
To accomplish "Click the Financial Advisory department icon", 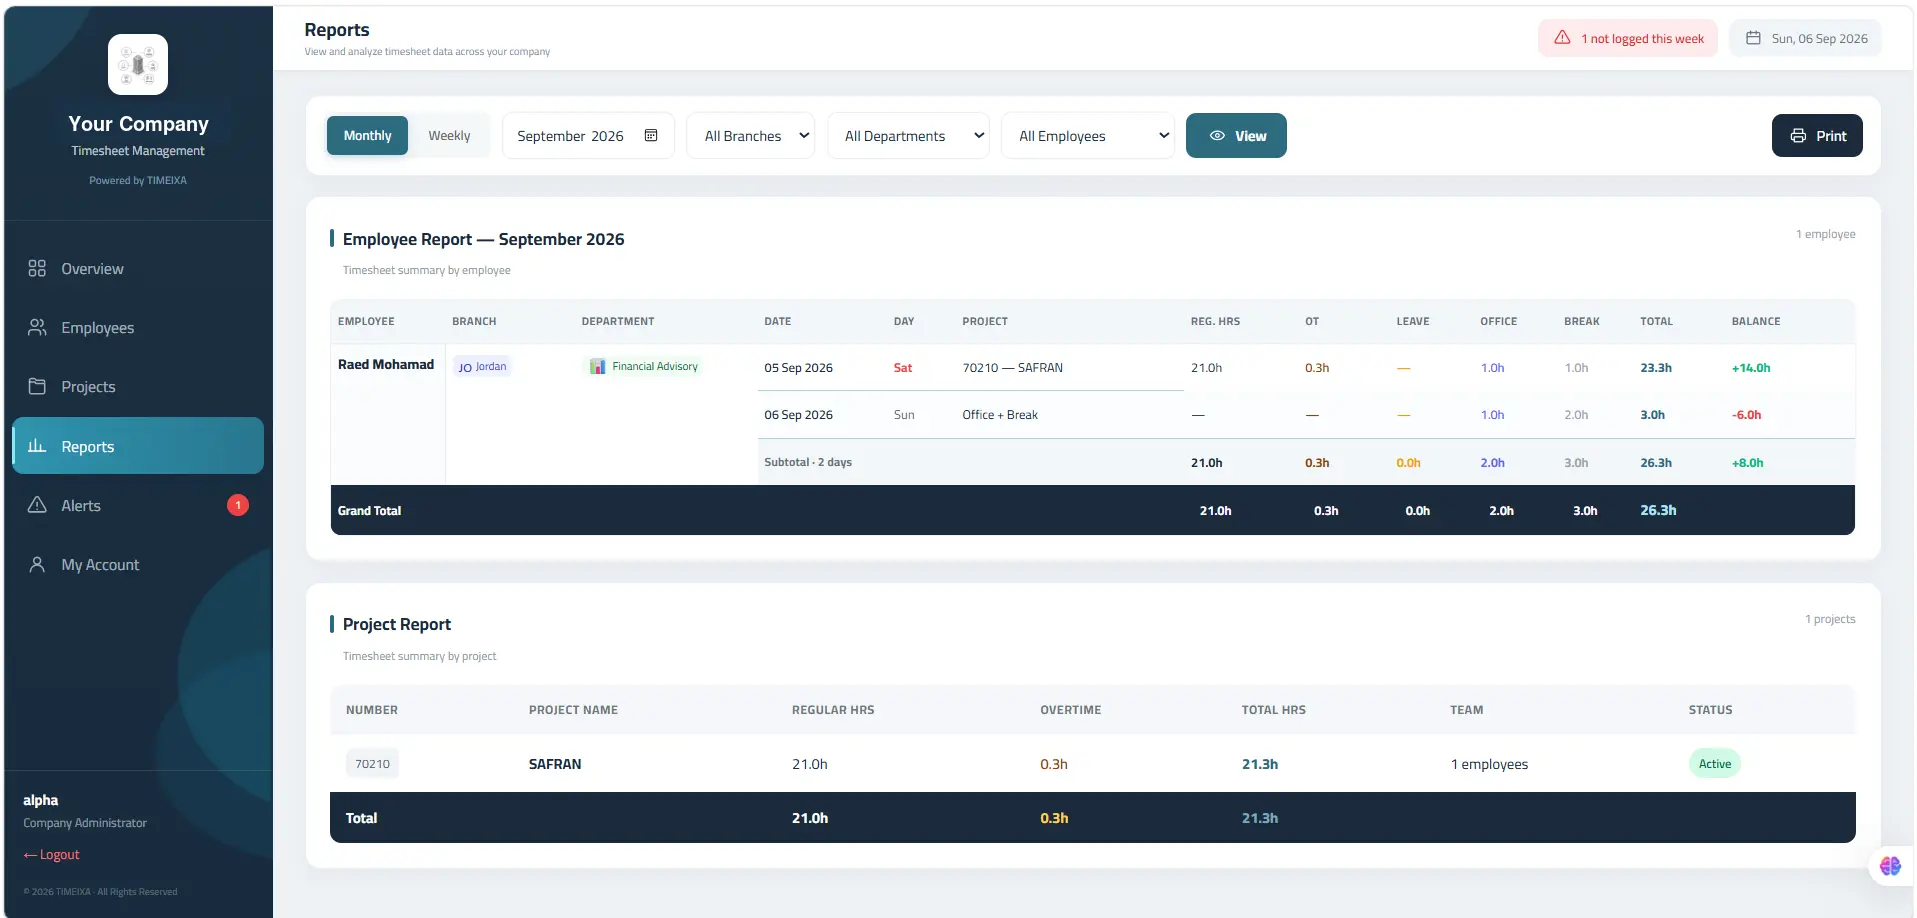I will (x=597, y=367).
